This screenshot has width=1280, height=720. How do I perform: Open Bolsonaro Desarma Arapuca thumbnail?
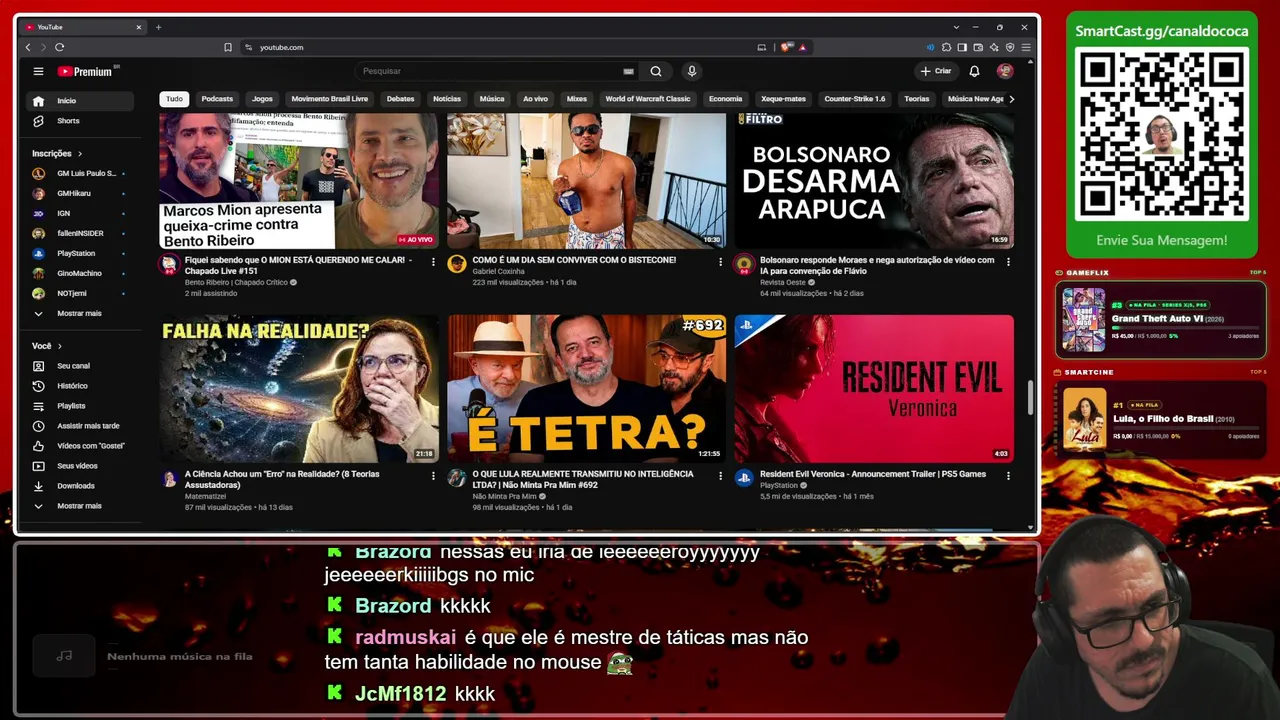(874, 180)
